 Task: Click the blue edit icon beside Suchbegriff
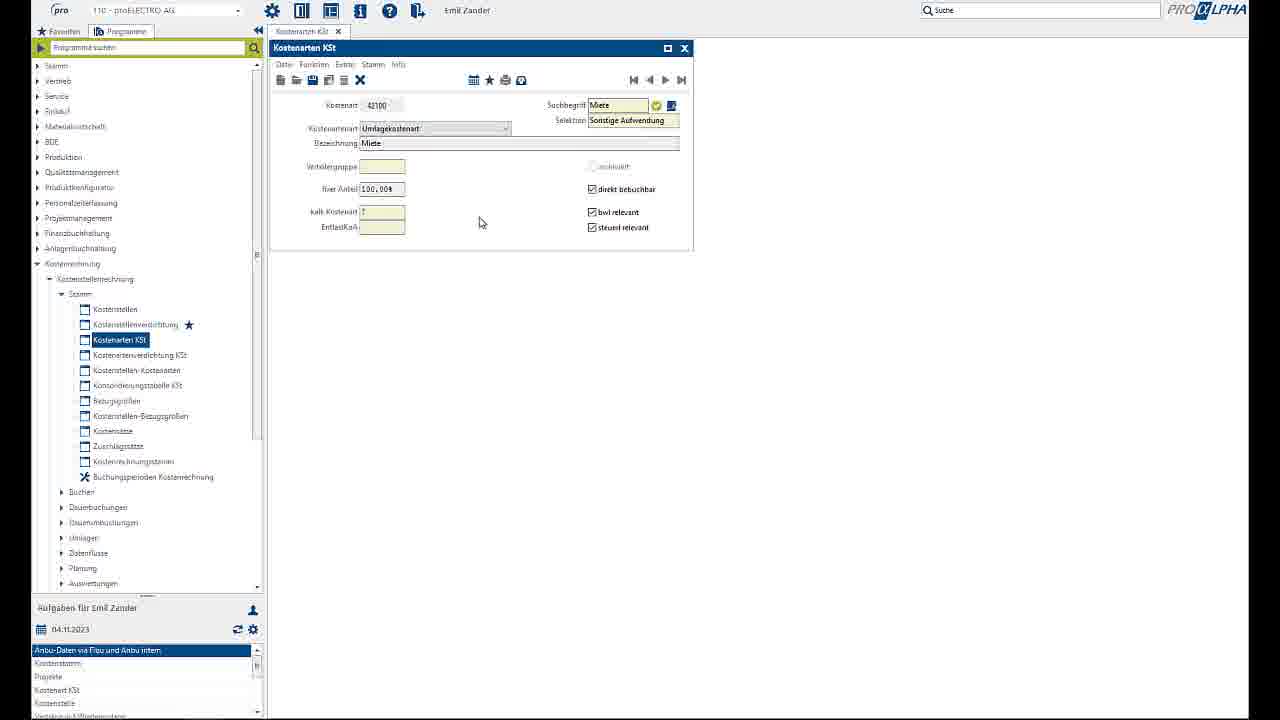coord(672,105)
